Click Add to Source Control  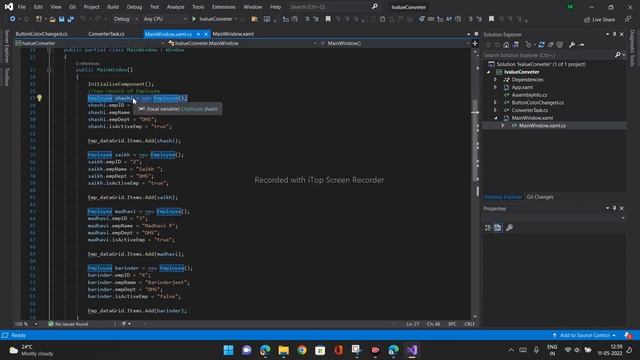[584, 335]
